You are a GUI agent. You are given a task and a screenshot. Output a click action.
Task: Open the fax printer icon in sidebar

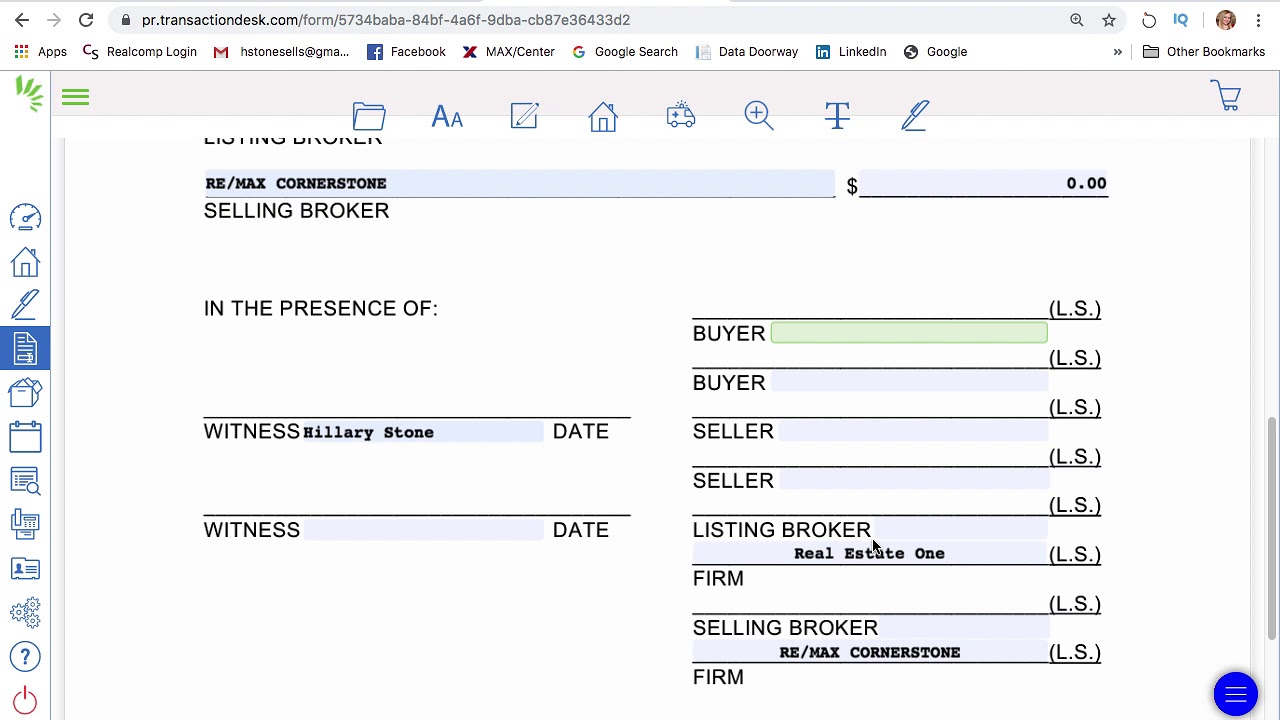pyautogui.click(x=25, y=524)
